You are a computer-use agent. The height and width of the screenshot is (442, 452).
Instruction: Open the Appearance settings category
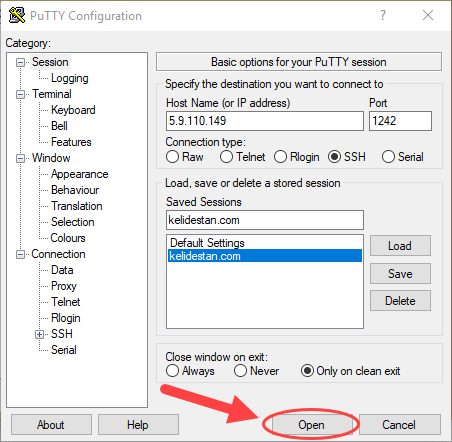(79, 174)
